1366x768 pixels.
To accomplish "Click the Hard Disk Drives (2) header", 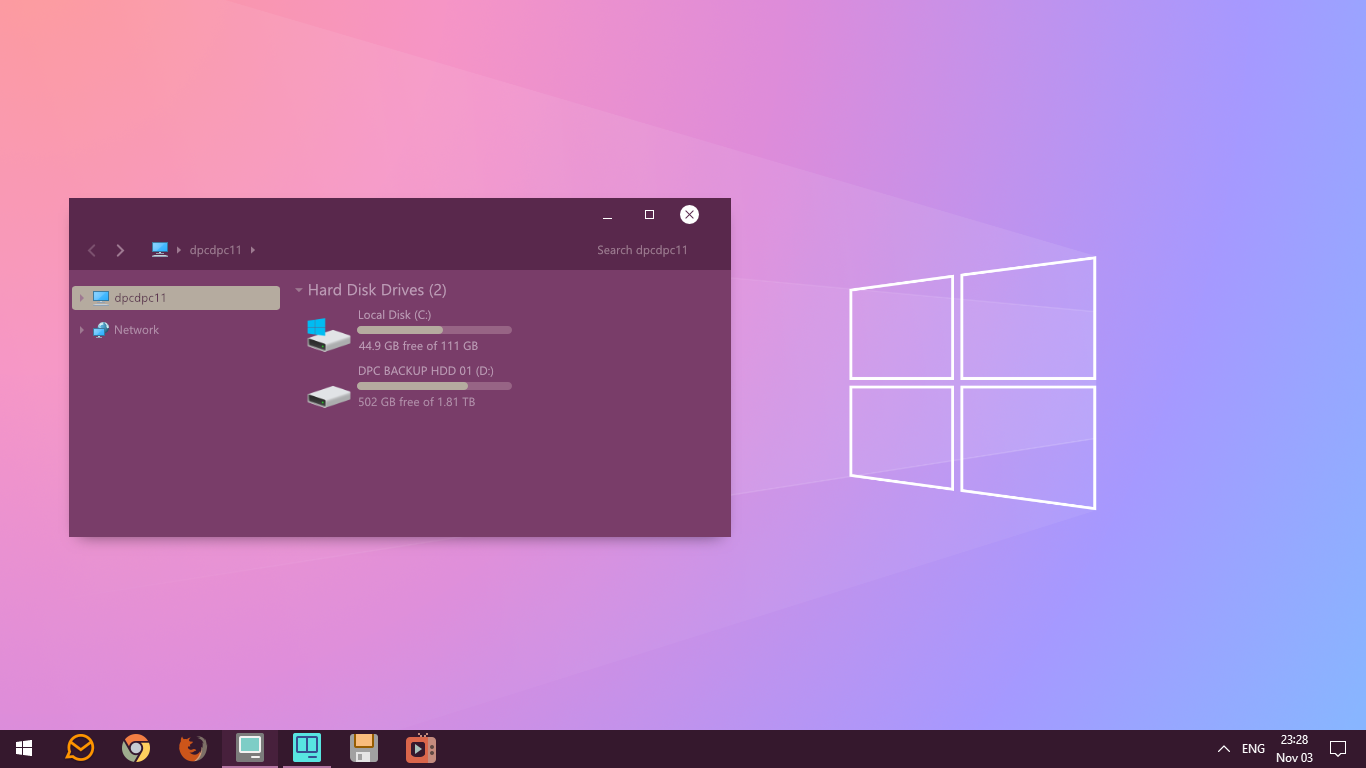I will coord(377,290).
